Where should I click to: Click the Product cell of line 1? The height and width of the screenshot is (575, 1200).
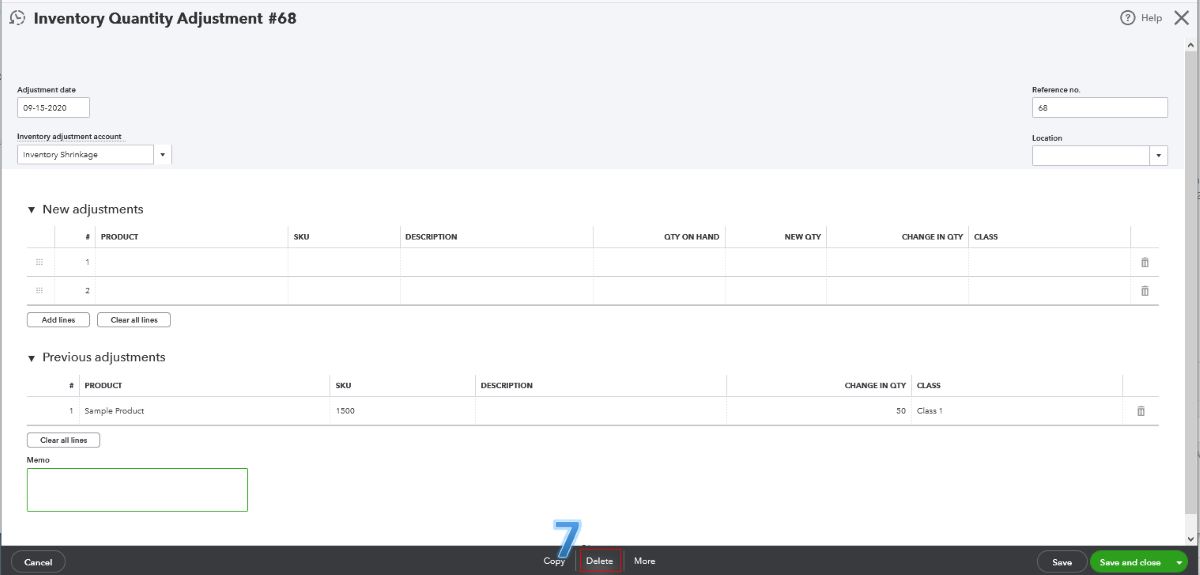click(192, 262)
